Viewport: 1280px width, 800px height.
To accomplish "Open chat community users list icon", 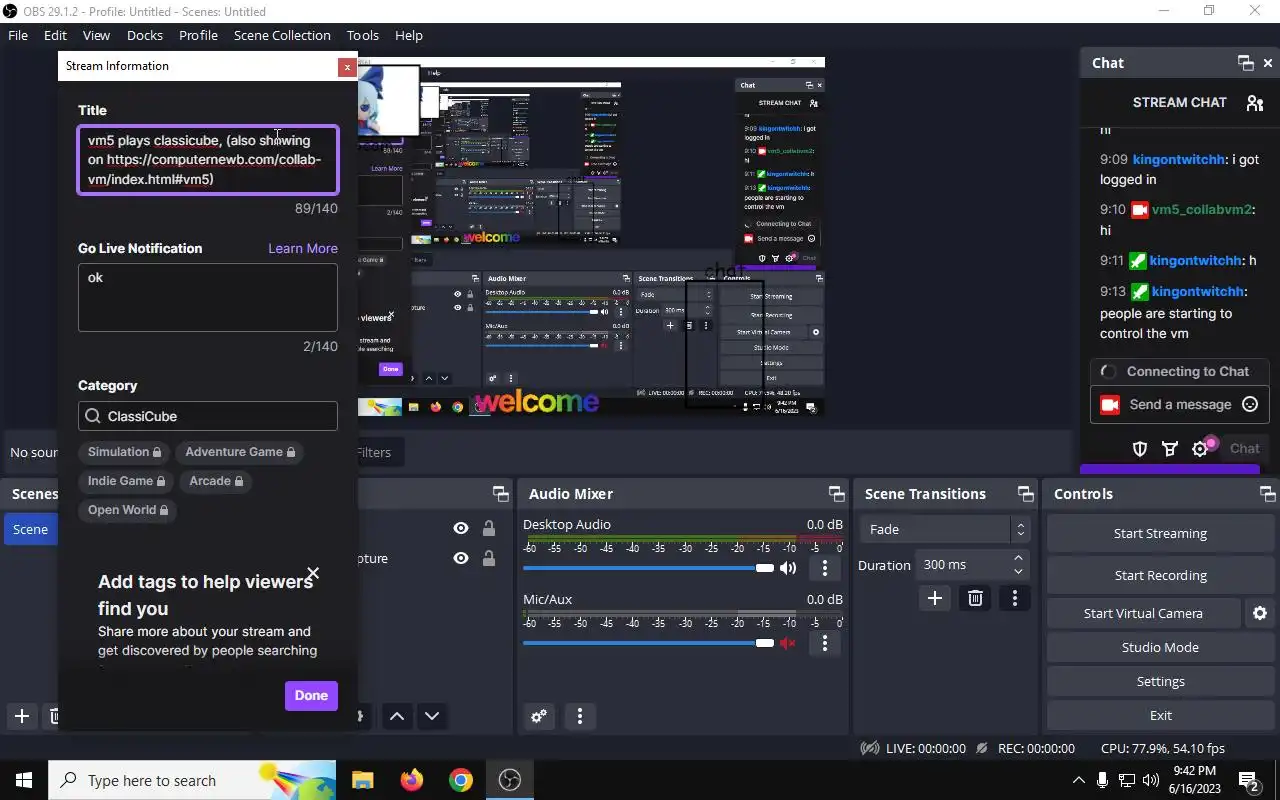I will click(1254, 102).
